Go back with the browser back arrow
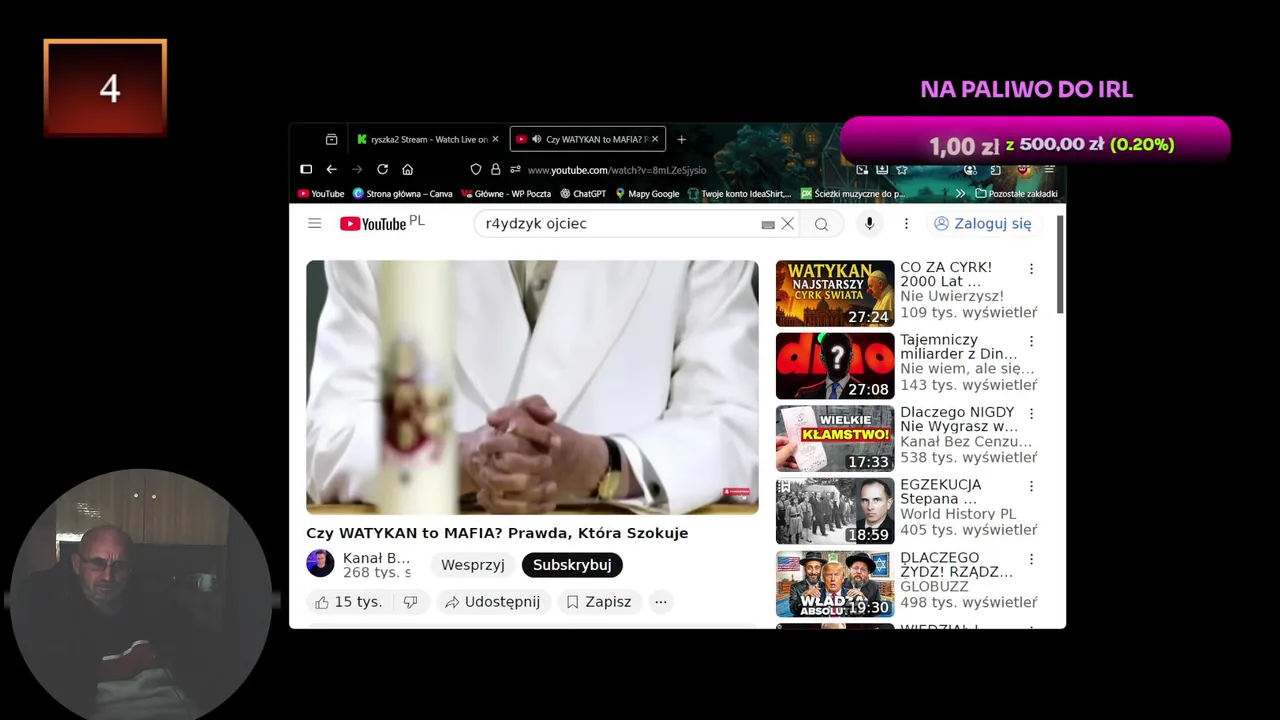Image resolution: width=1280 pixels, height=720 pixels. pyautogui.click(x=332, y=169)
